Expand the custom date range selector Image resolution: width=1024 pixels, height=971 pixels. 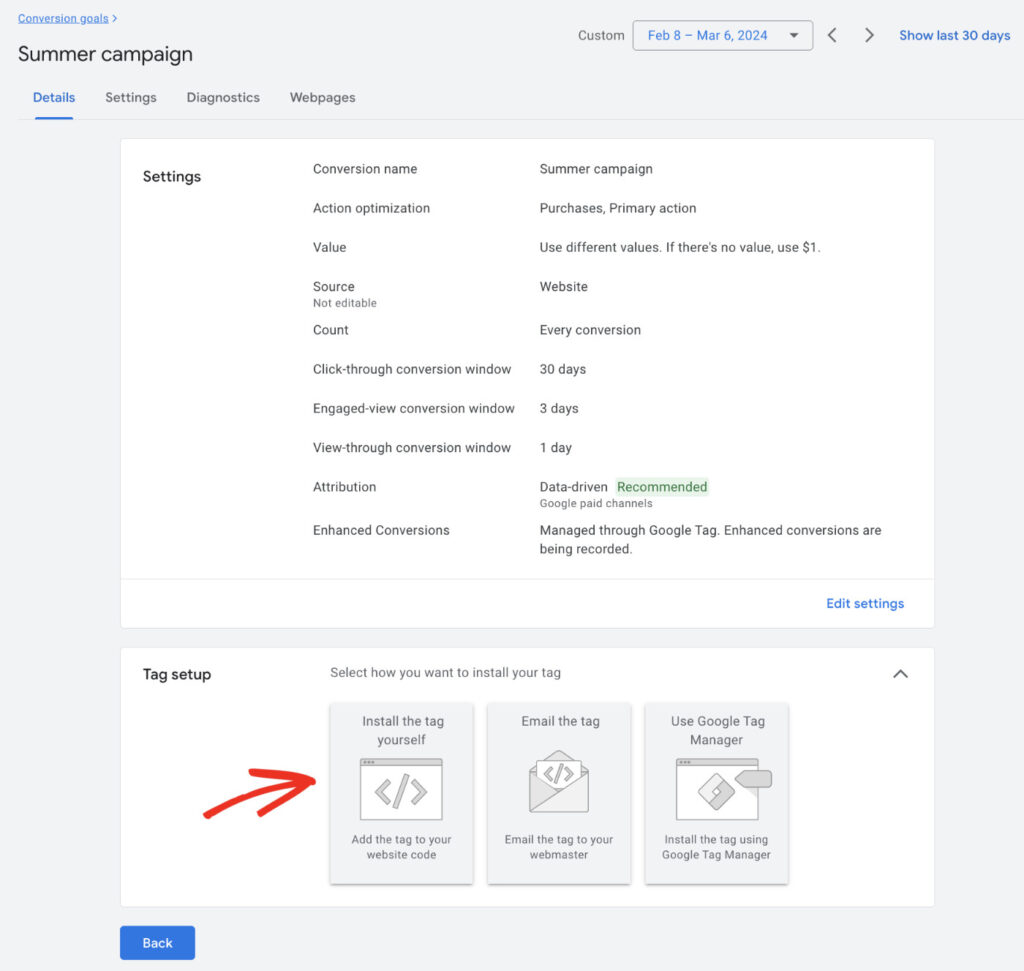[794, 34]
